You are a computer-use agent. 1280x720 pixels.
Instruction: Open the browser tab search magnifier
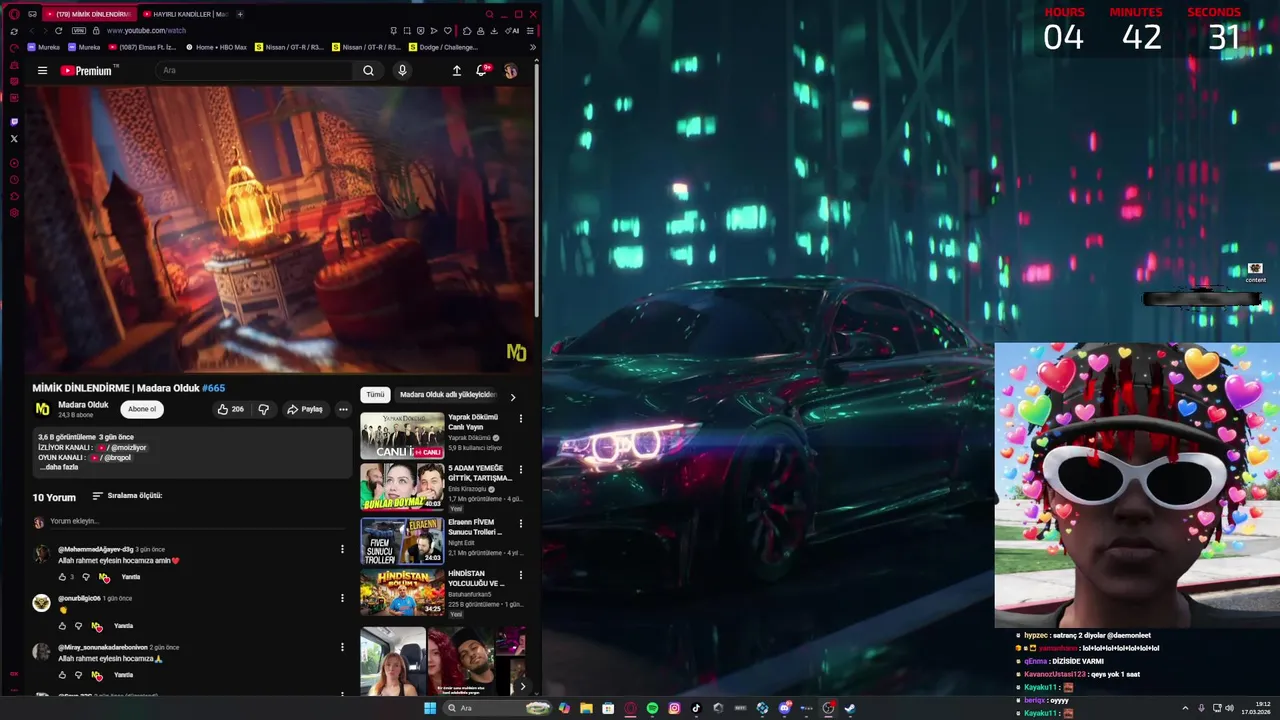tap(490, 14)
